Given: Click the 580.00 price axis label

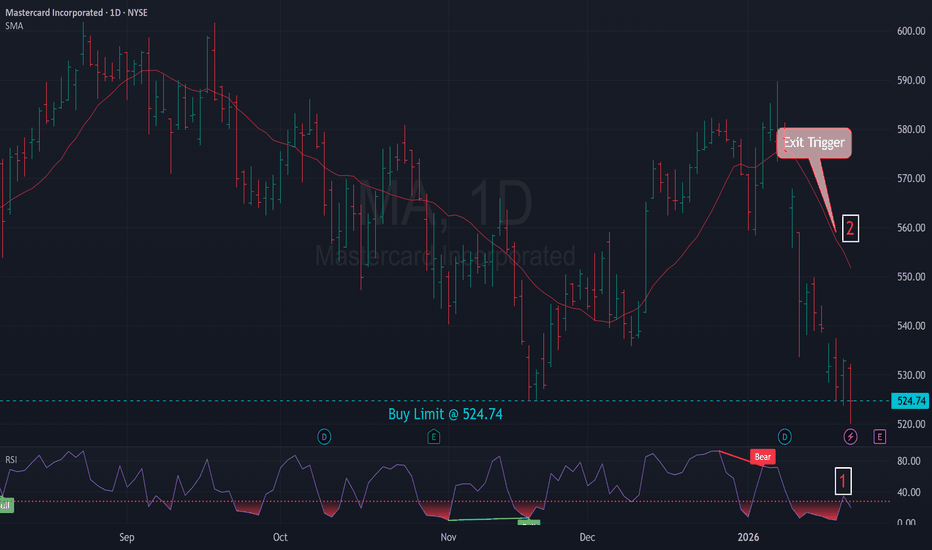Looking at the screenshot, I should (911, 129).
